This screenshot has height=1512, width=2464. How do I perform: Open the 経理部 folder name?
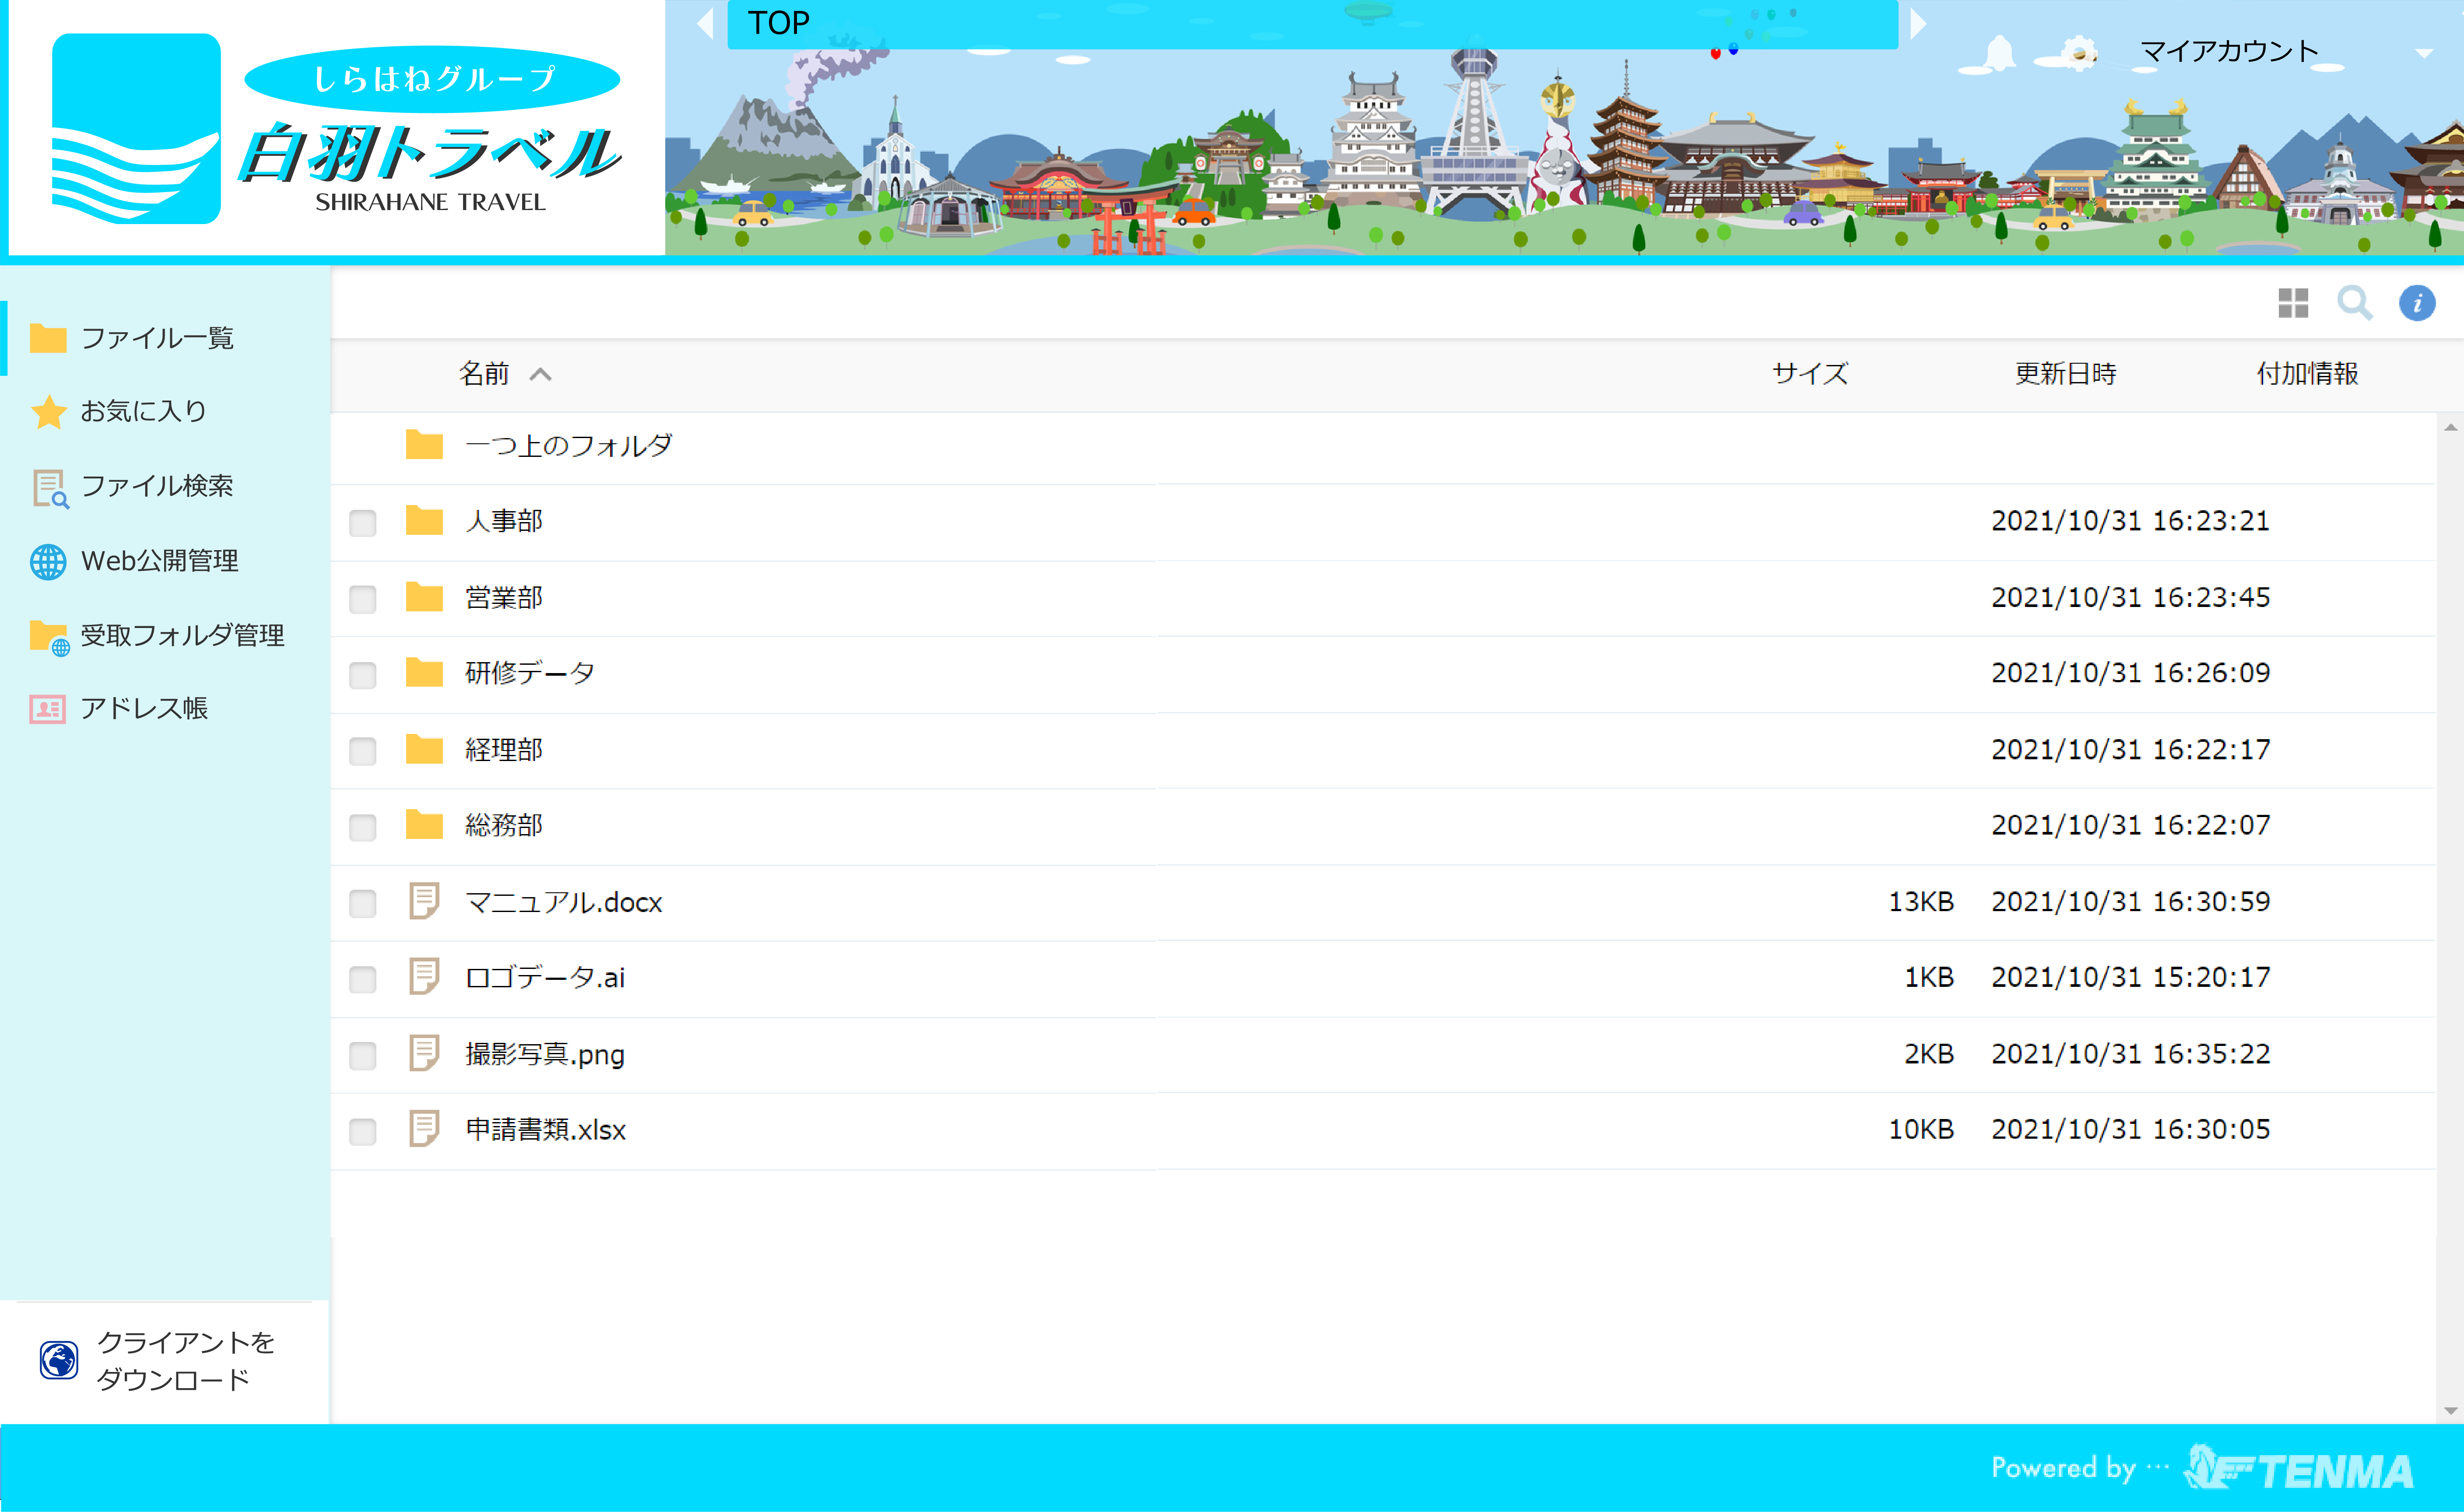pos(504,749)
